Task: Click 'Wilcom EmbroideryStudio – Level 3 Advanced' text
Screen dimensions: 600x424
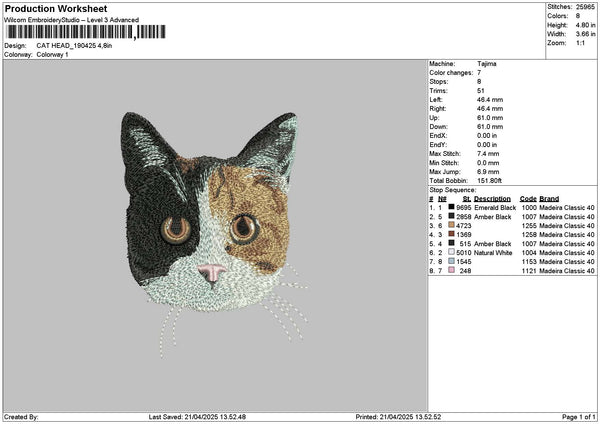Action: 72,20
